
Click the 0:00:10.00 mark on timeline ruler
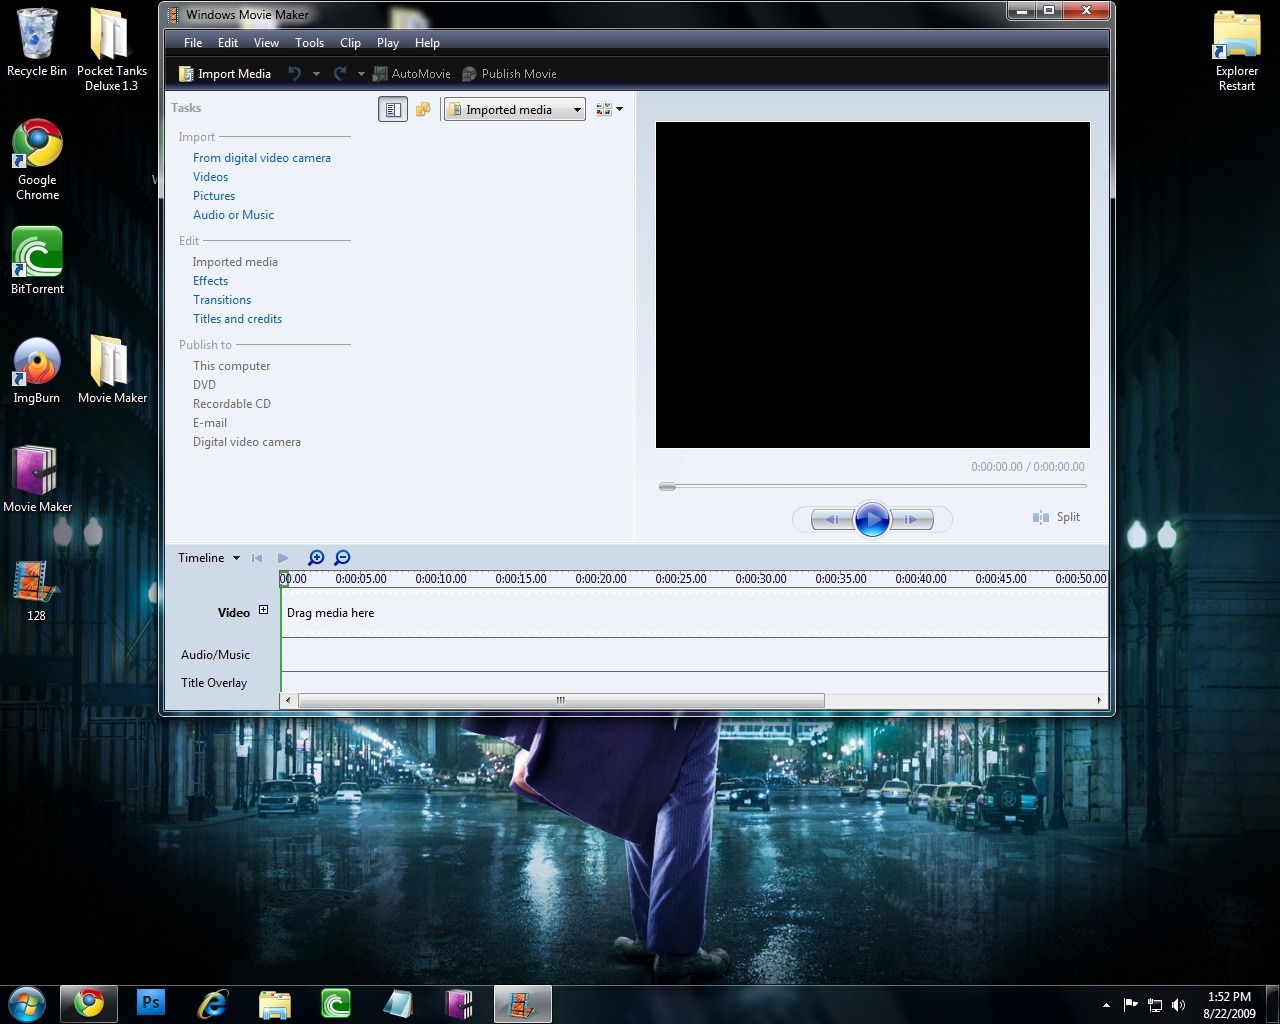(441, 579)
